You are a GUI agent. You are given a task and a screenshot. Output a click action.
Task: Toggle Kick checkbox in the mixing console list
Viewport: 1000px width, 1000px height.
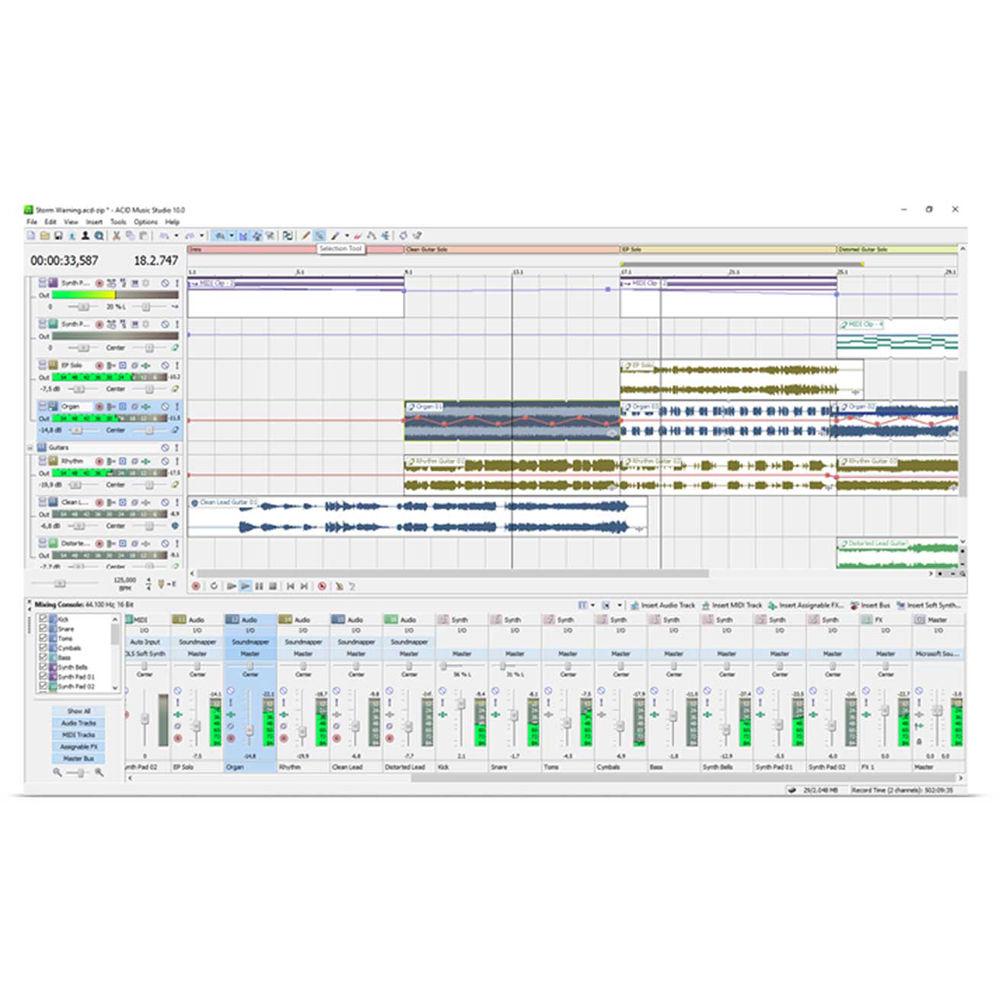(42, 619)
